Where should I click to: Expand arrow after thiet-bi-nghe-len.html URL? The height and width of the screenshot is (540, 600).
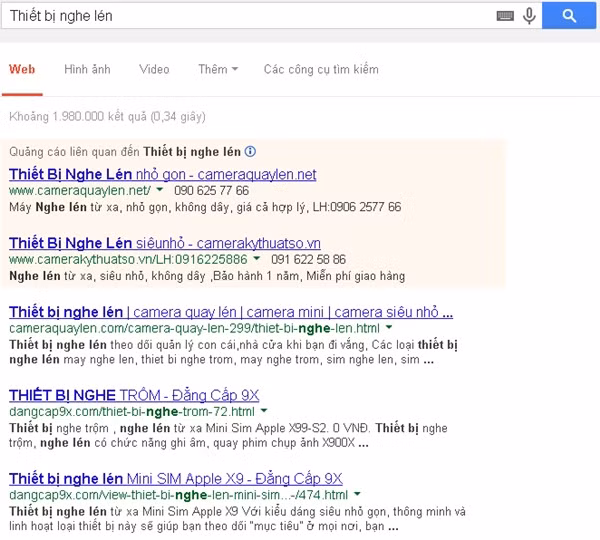(389, 327)
